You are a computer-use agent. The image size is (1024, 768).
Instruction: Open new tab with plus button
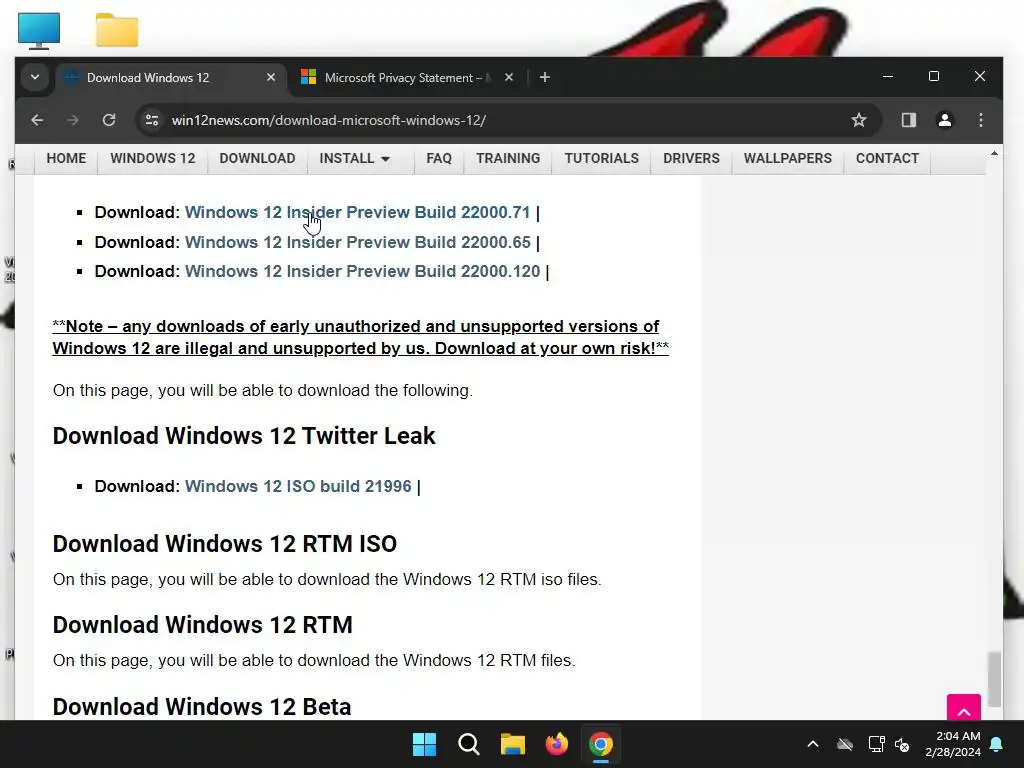[545, 77]
